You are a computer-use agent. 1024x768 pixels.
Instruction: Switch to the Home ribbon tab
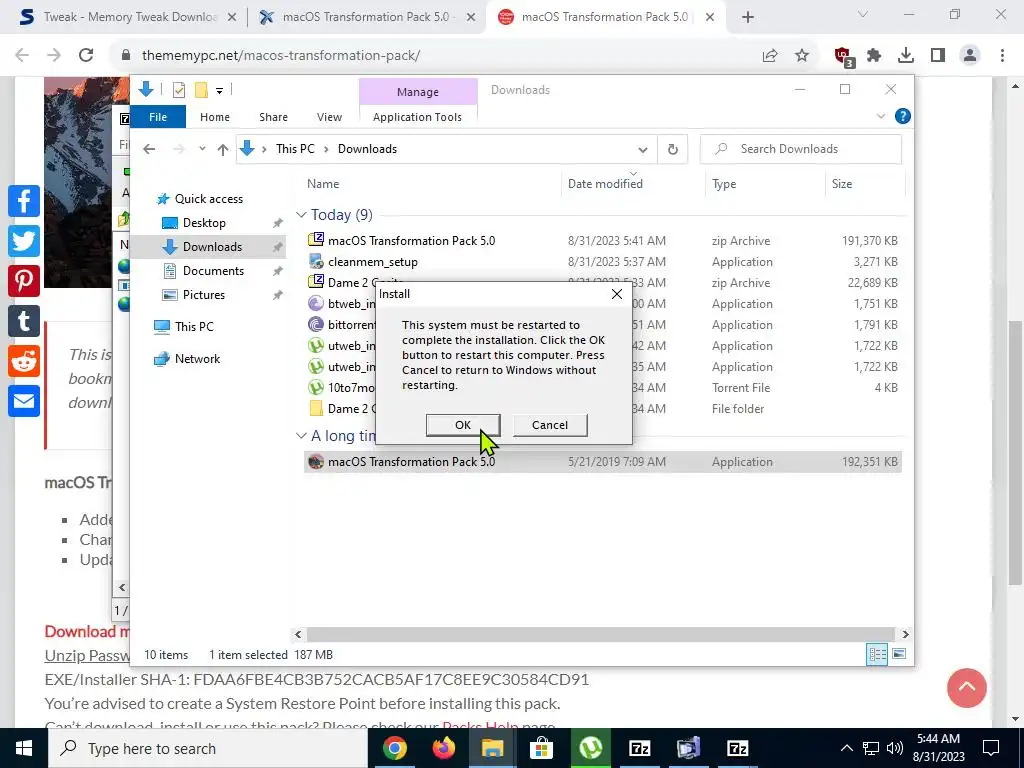click(215, 117)
